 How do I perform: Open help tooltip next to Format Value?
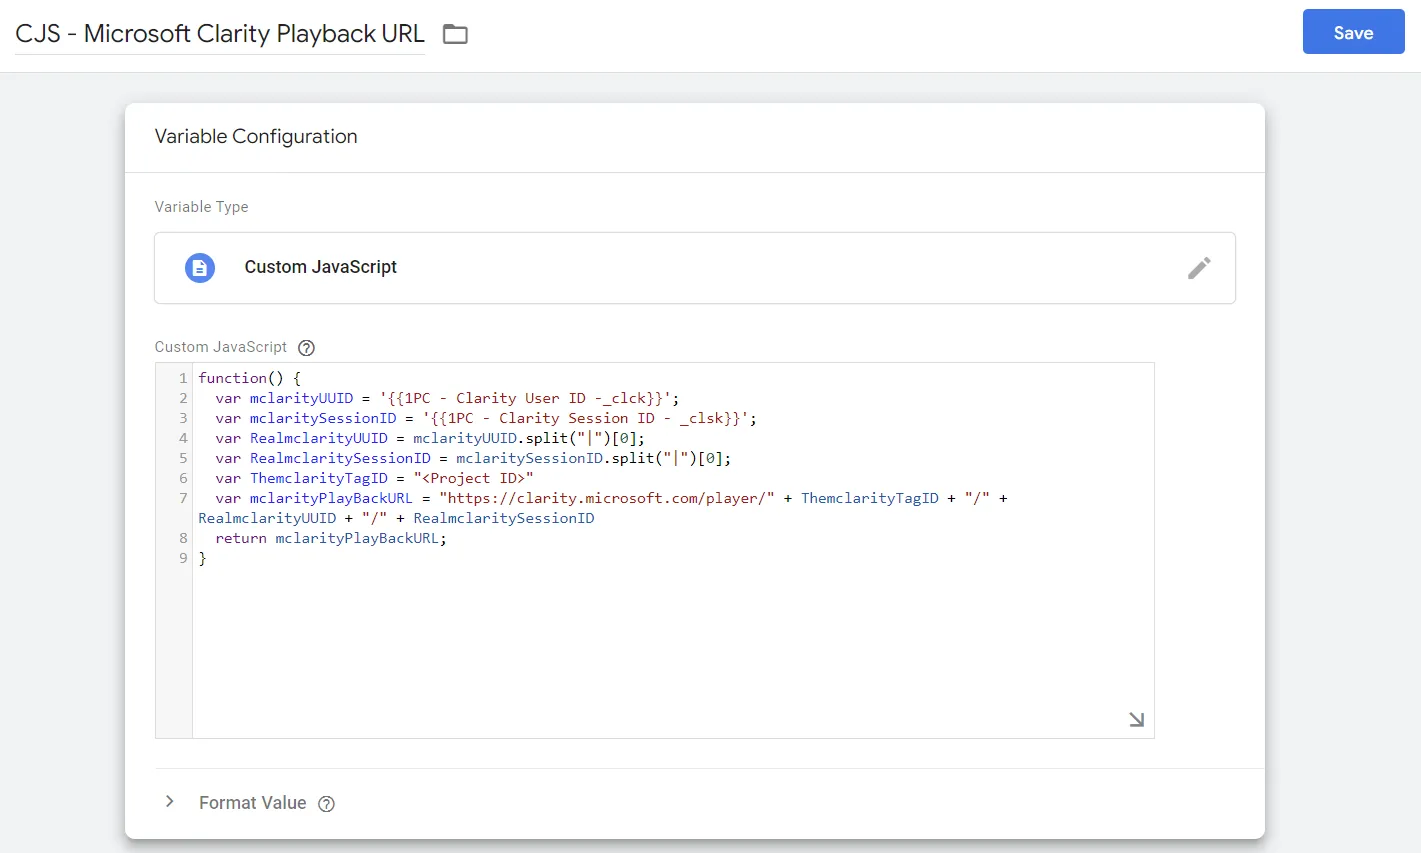tap(326, 804)
